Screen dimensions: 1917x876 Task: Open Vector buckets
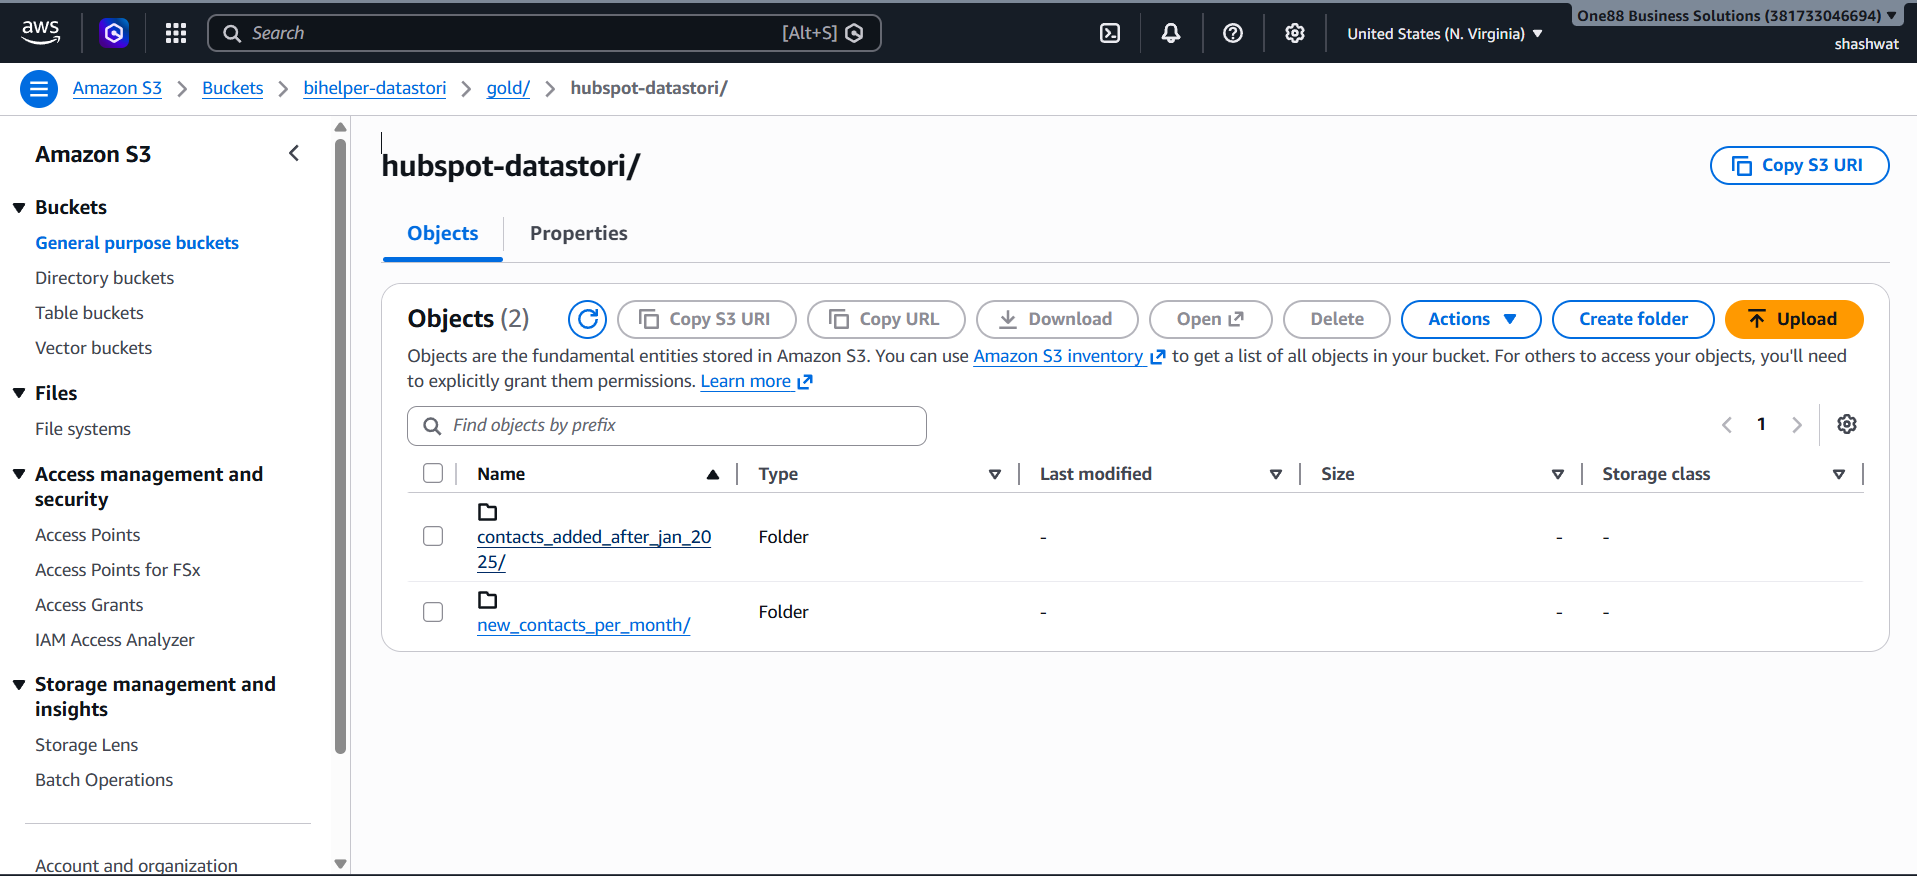point(93,348)
